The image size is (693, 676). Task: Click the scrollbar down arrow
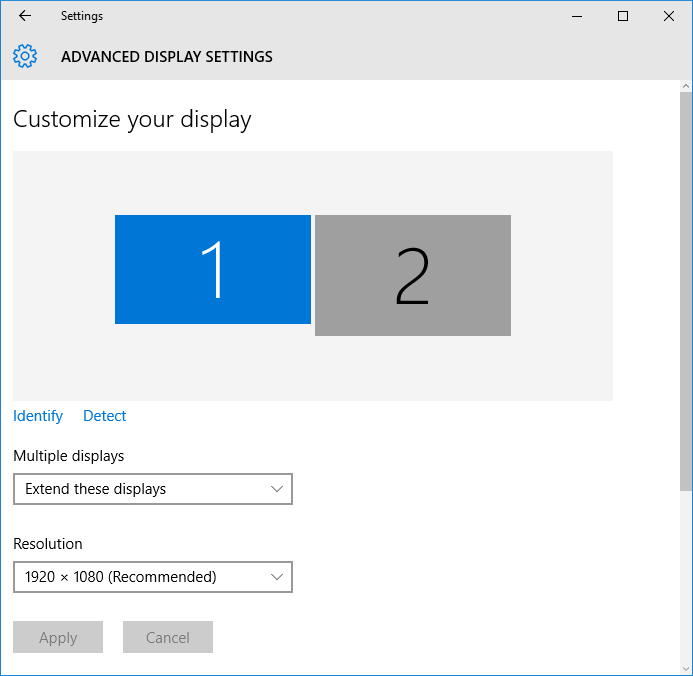pyautogui.click(x=685, y=669)
